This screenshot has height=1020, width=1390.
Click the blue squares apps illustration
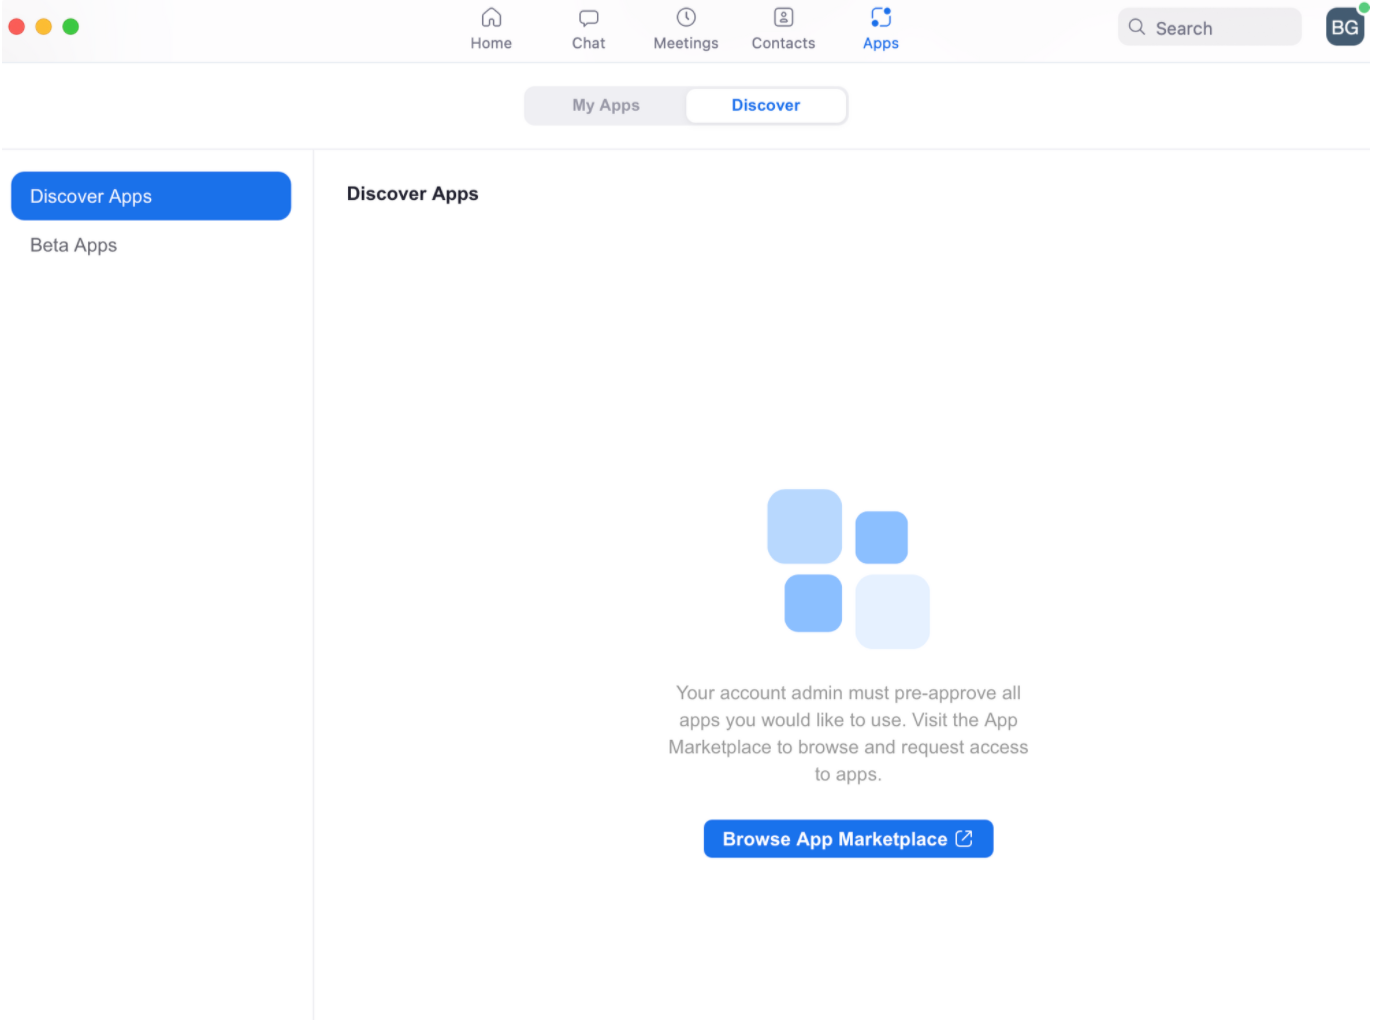pyautogui.click(x=848, y=568)
